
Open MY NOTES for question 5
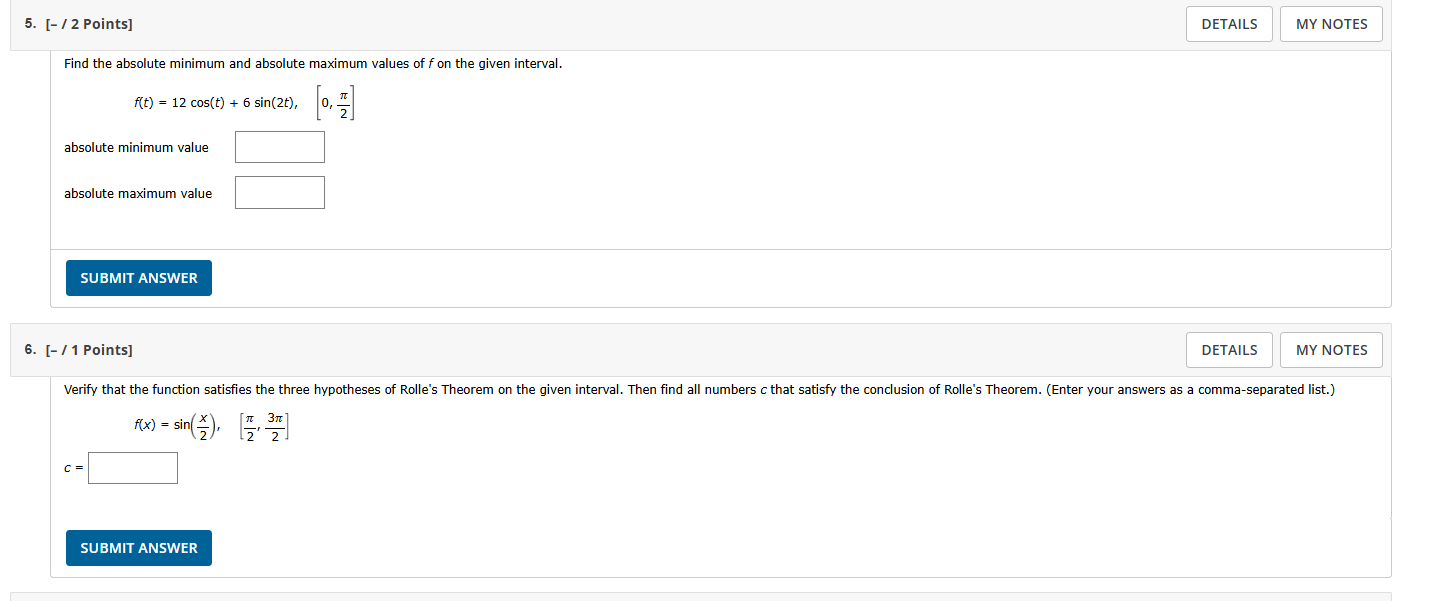point(1331,24)
